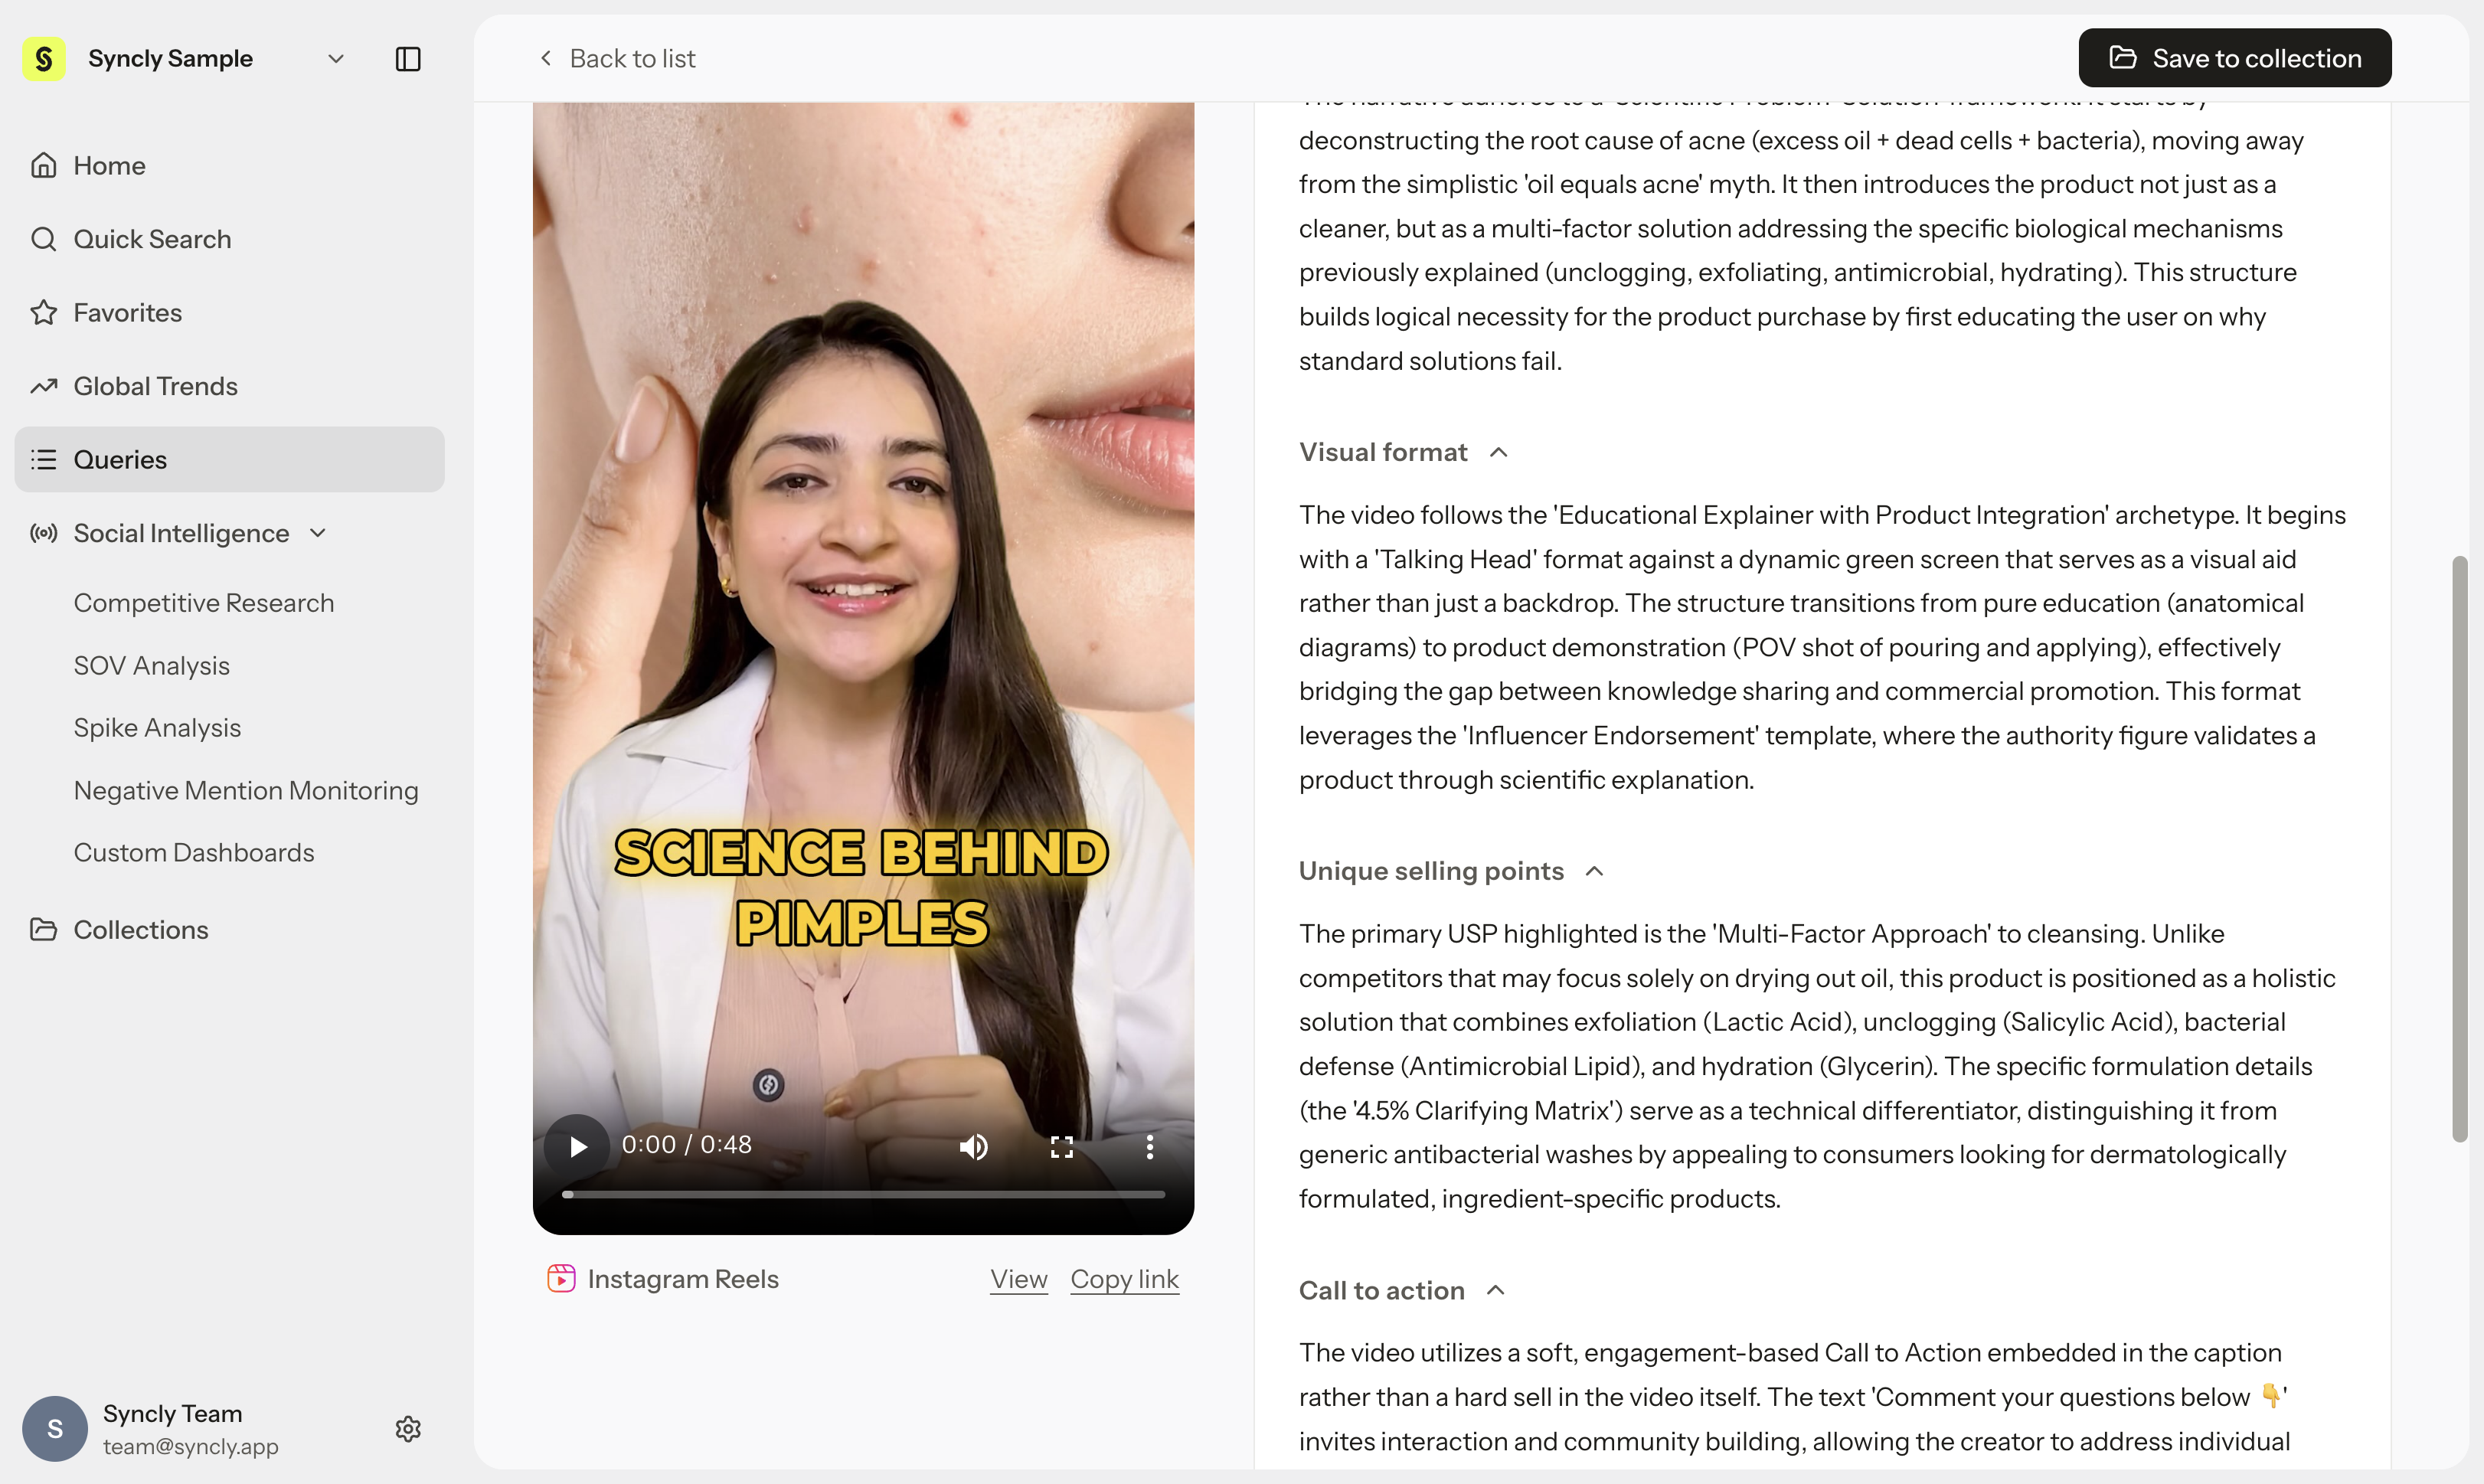Click Save to collection button
Image resolution: width=2484 pixels, height=1484 pixels.
coord(2235,58)
